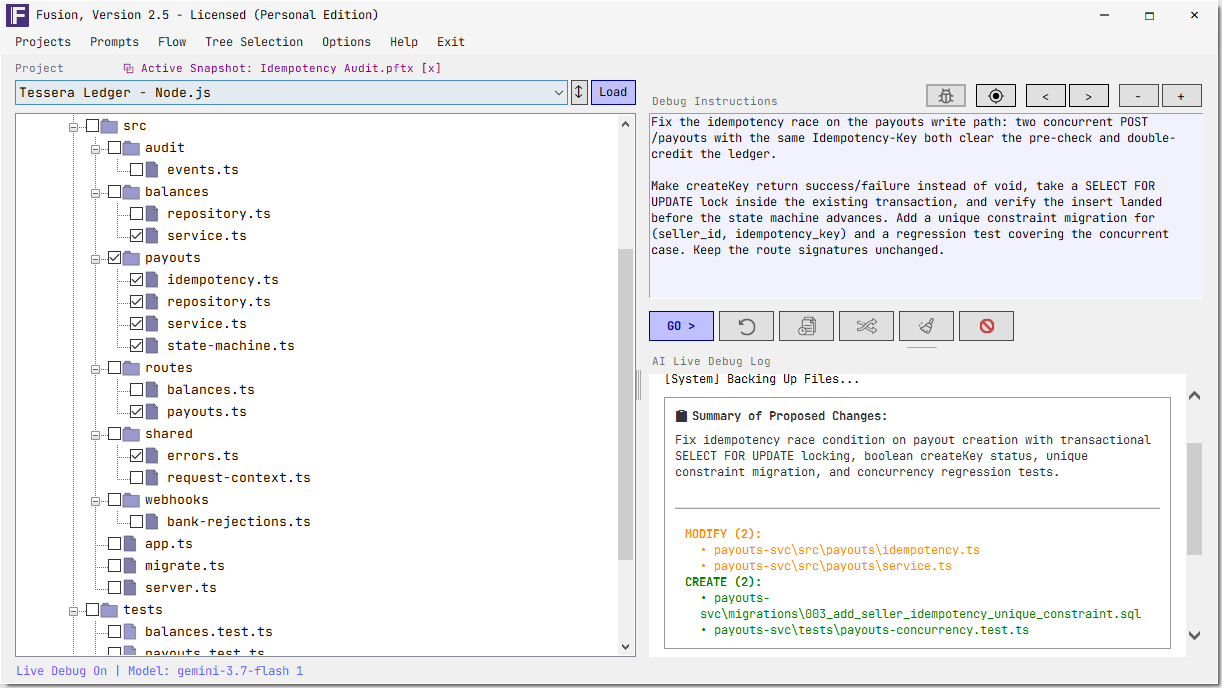Check the balances repository.ts checkbox
Image resolution: width=1222 pixels, height=688 pixels.
pos(136,214)
